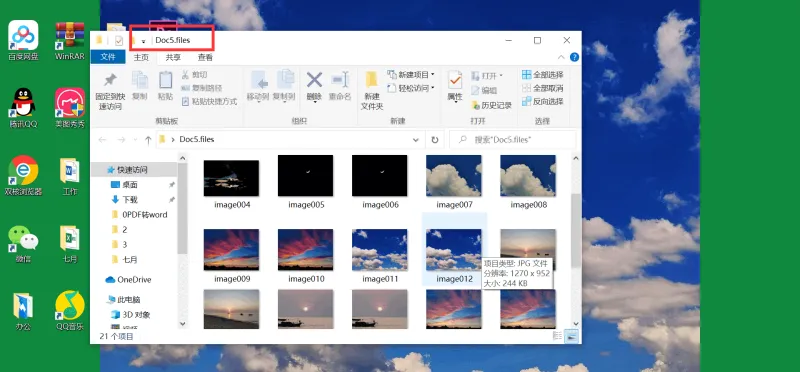Screen dimensions: 800x372
Task: Switch to details view icon in status bar
Action: coord(558,336)
